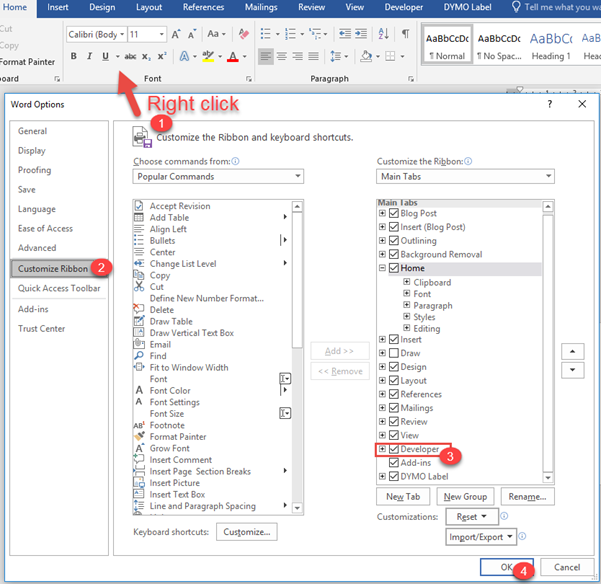Click the Word Options help question mark
The height and width of the screenshot is (584, 601).
click(x=550, y=104)
